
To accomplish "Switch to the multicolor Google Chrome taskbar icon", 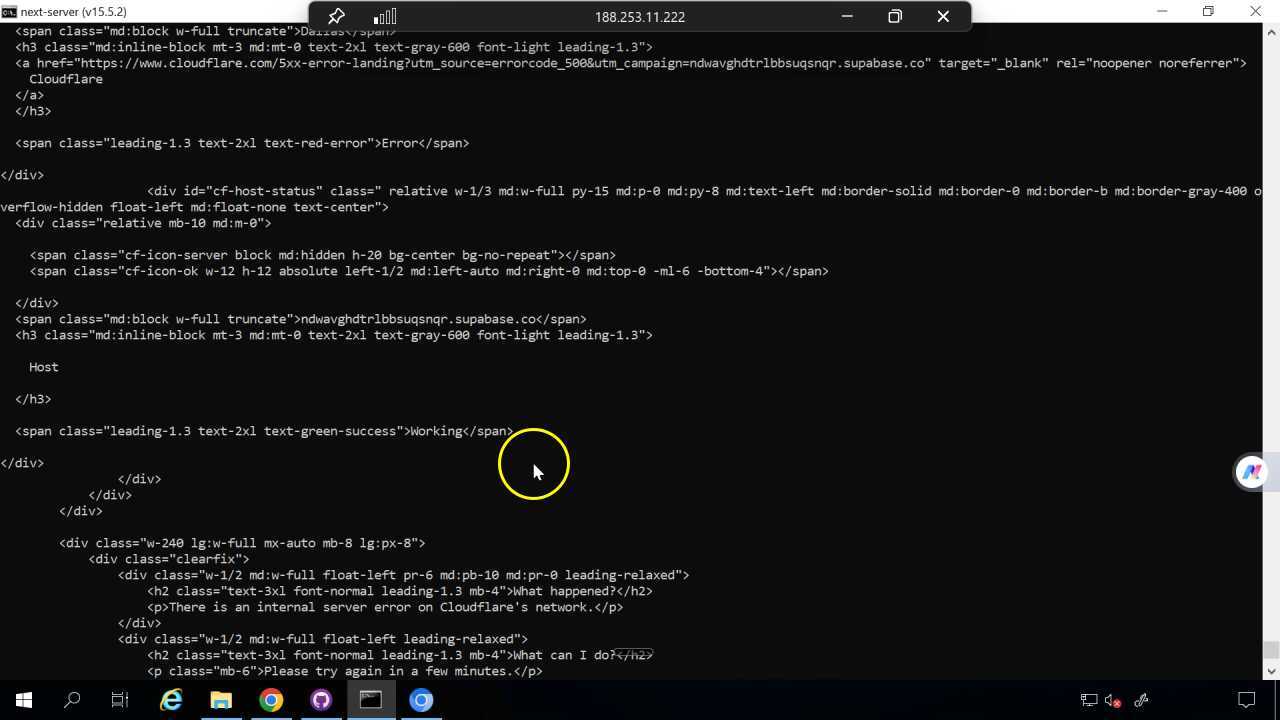I will (271, 700).
